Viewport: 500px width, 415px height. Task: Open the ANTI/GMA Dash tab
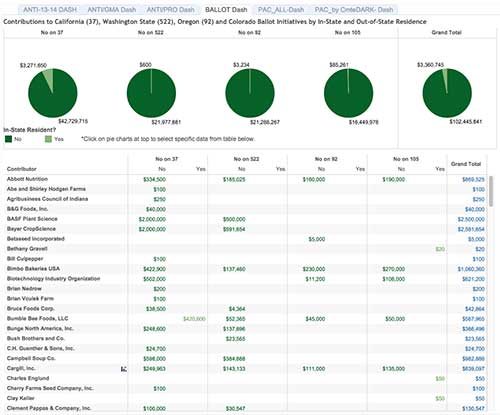coord(112,10)
